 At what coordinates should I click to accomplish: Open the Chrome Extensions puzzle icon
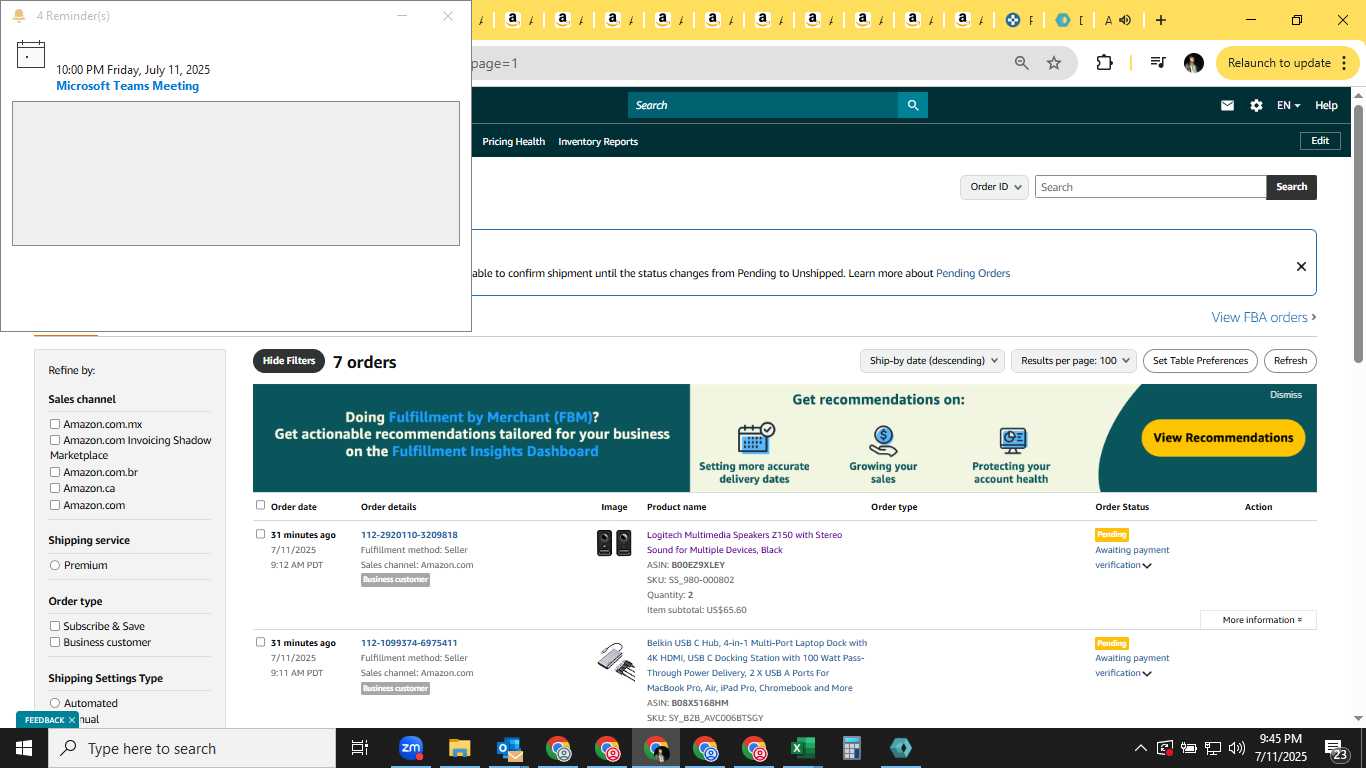pyautogui.click(x=1104, y=62)
